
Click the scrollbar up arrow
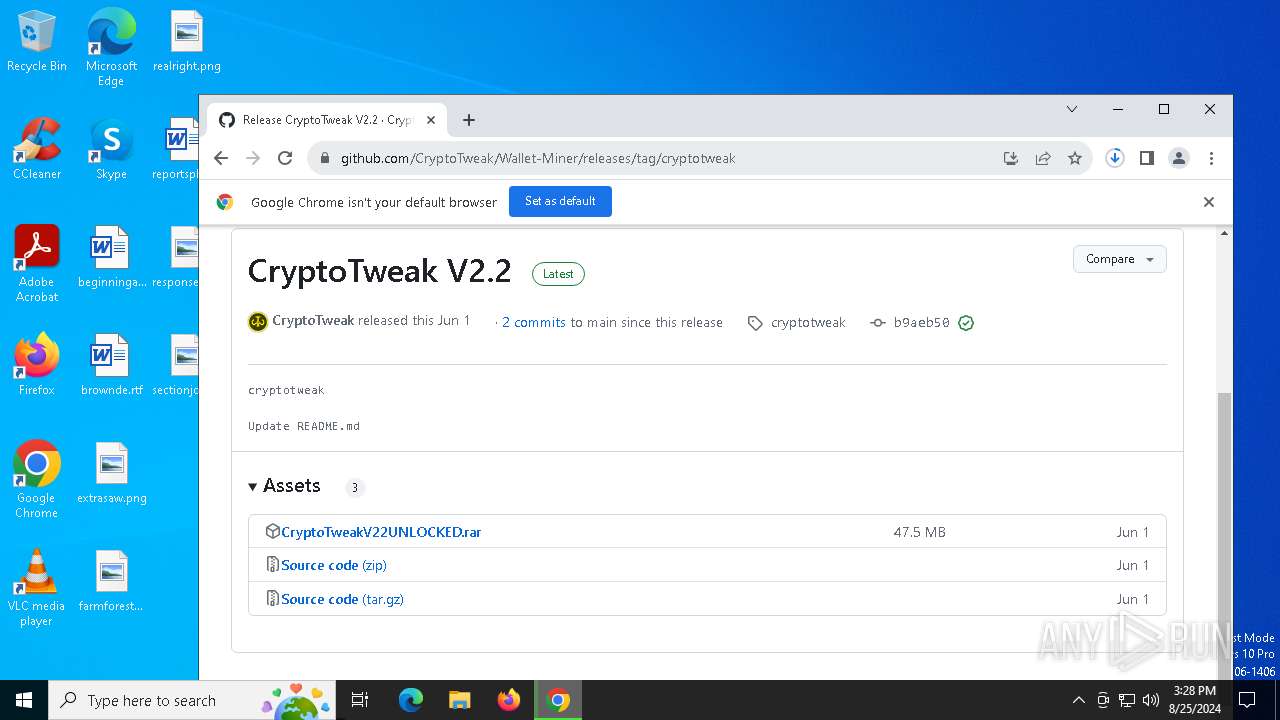pyautogui.click(x=1224, y=234)
